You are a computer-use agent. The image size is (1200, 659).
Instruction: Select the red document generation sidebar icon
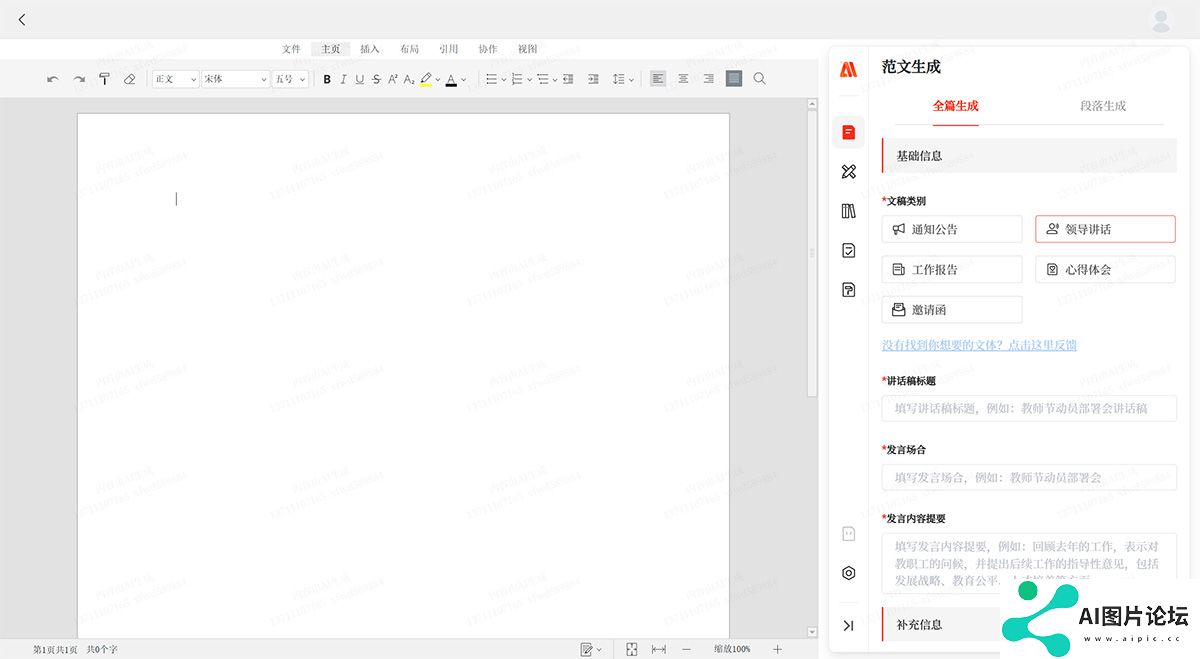click(848, 132)
